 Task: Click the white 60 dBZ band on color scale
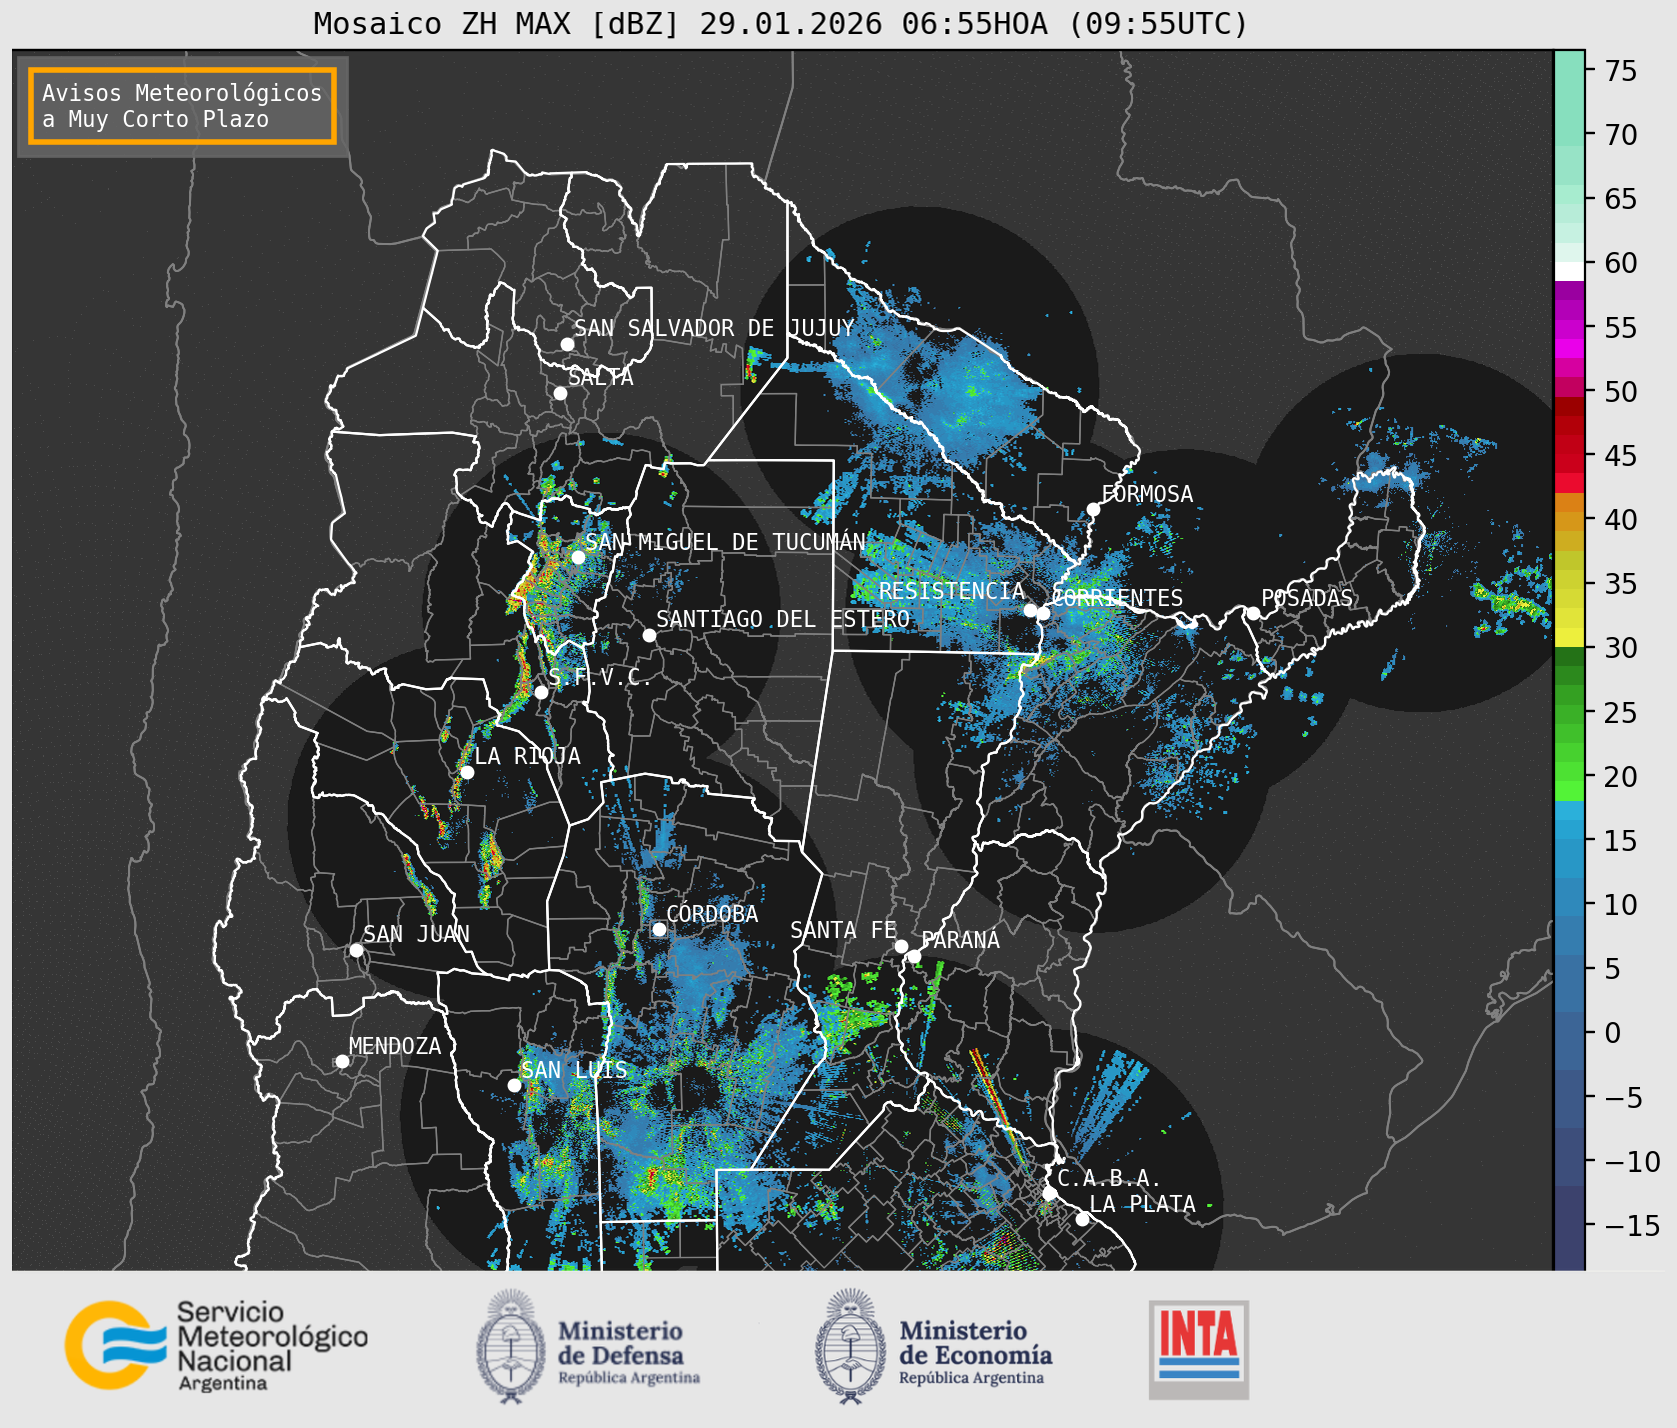[x=1569, y=270]
